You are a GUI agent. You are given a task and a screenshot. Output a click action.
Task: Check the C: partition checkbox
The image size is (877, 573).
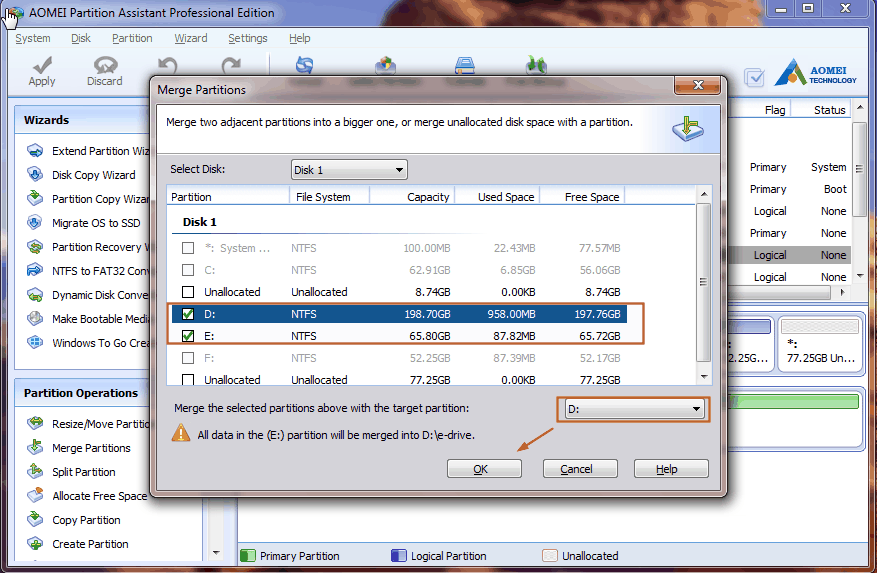(x=188, y=270)
